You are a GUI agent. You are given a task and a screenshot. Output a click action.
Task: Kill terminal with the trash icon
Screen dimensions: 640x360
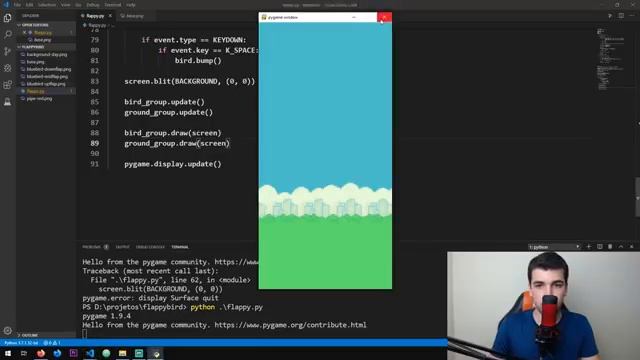pos(610,247)
